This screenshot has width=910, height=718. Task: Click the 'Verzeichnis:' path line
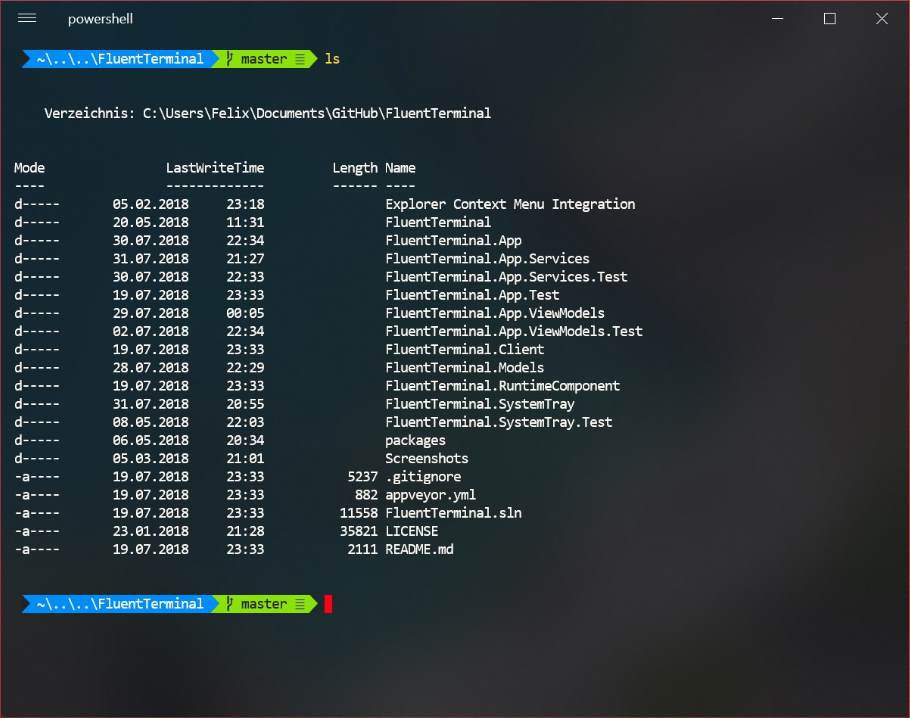click(x=268, y=113)
